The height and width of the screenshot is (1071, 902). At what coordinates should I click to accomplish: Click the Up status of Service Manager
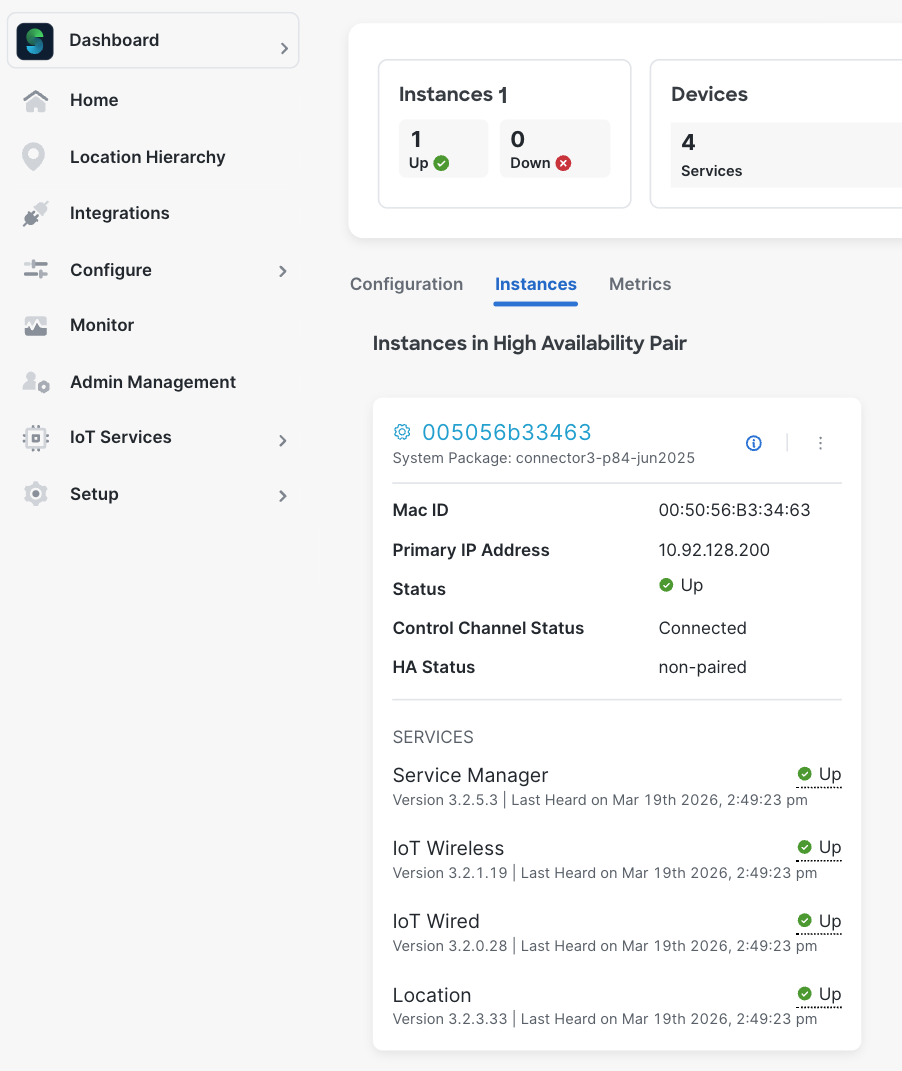tap(820, 774)
